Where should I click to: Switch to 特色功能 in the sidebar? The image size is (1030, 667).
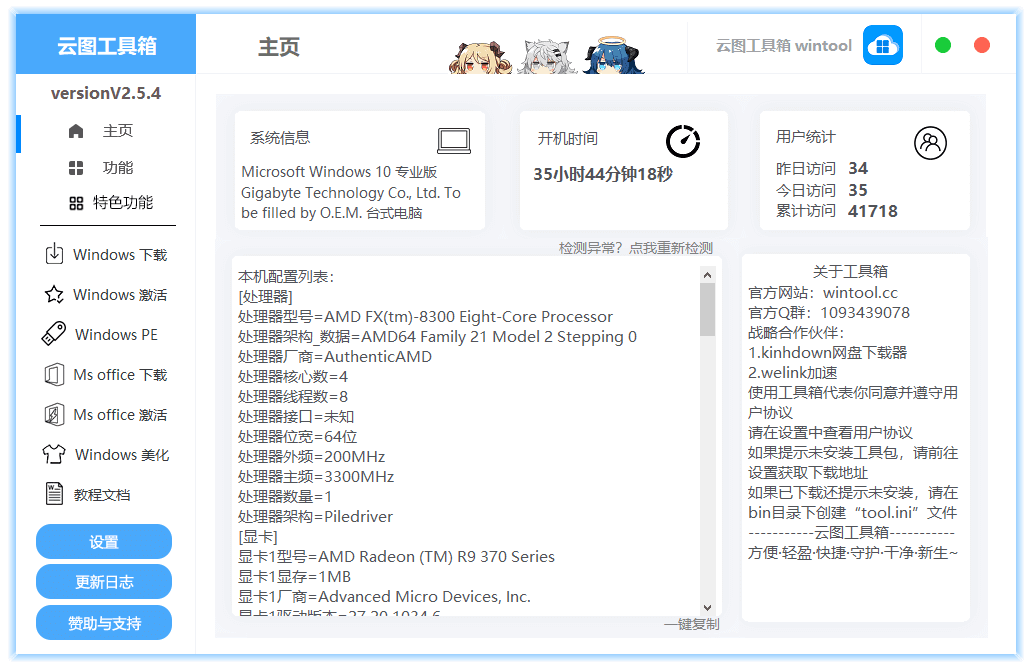click(x=110, y=203)
